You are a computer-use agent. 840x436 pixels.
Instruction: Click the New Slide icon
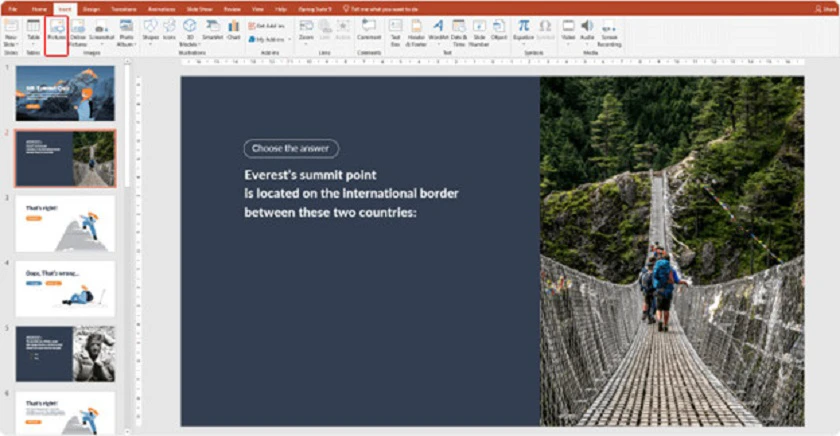11,27
